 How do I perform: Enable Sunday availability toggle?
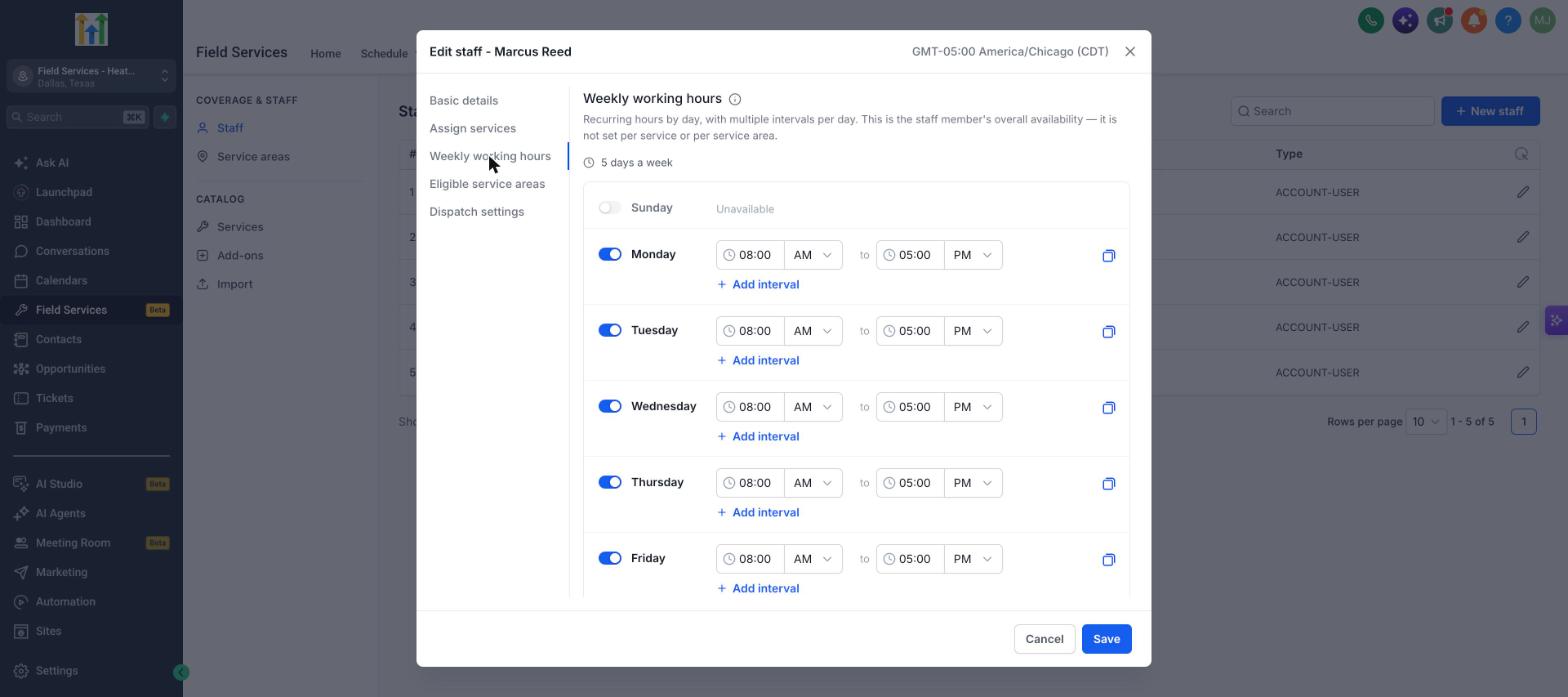610,208
